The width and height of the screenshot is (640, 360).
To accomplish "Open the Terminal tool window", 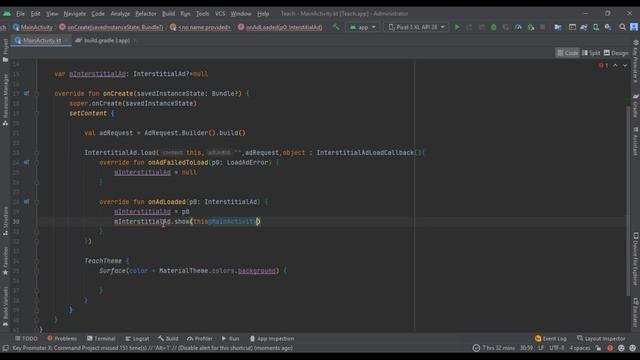I will 101,338.
